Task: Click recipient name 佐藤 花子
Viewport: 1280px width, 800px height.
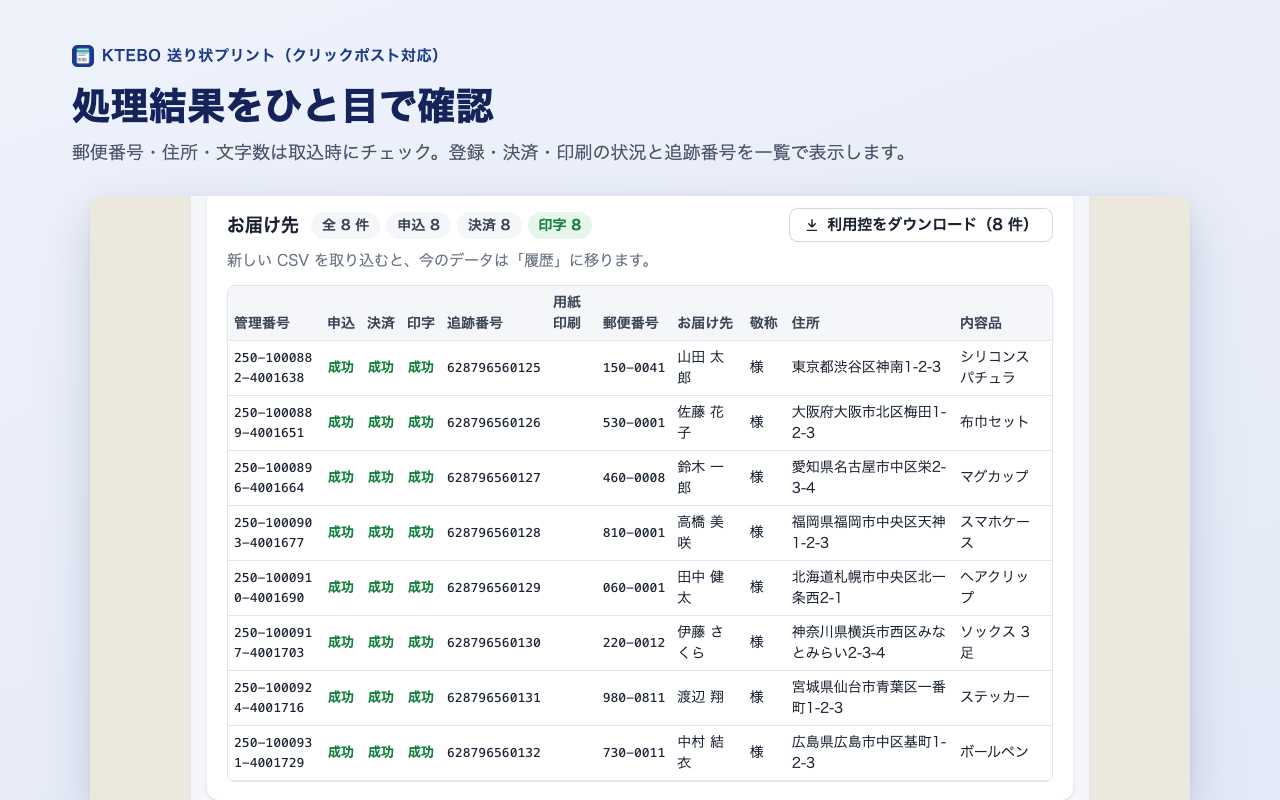Action: [x=701, y=422]
